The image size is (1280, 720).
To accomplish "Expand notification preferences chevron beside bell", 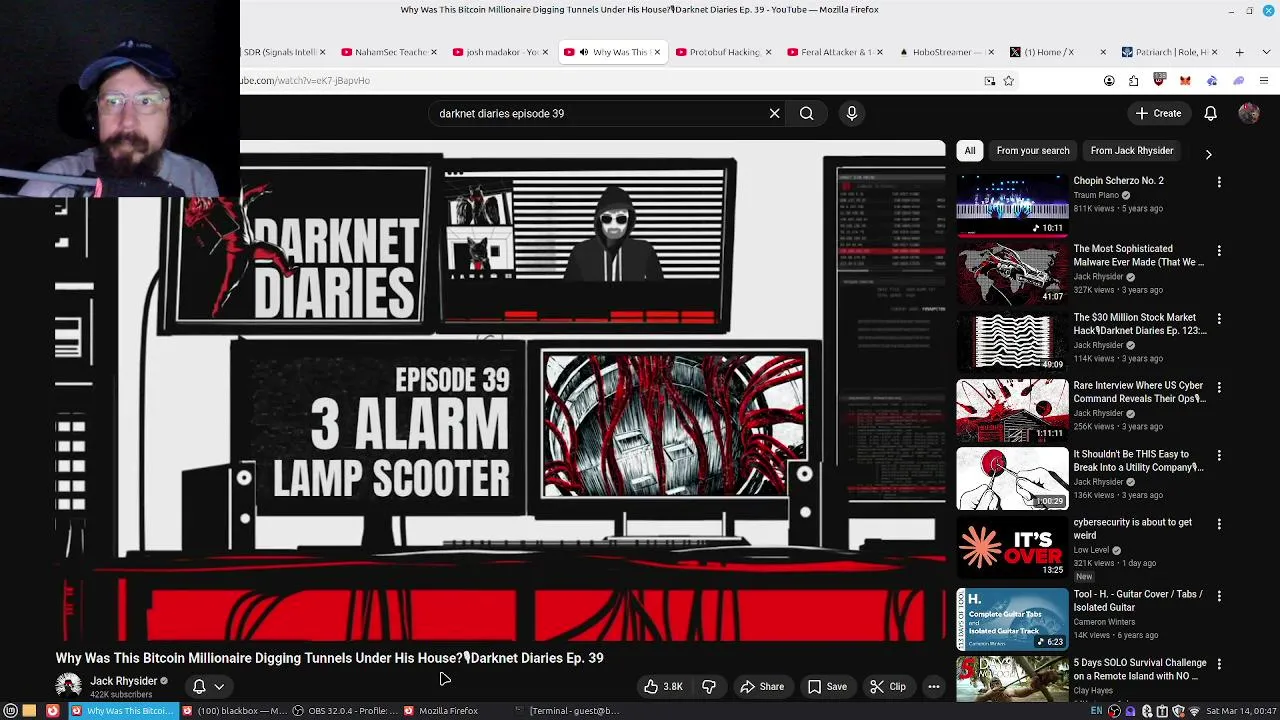I will click(219, 687).
